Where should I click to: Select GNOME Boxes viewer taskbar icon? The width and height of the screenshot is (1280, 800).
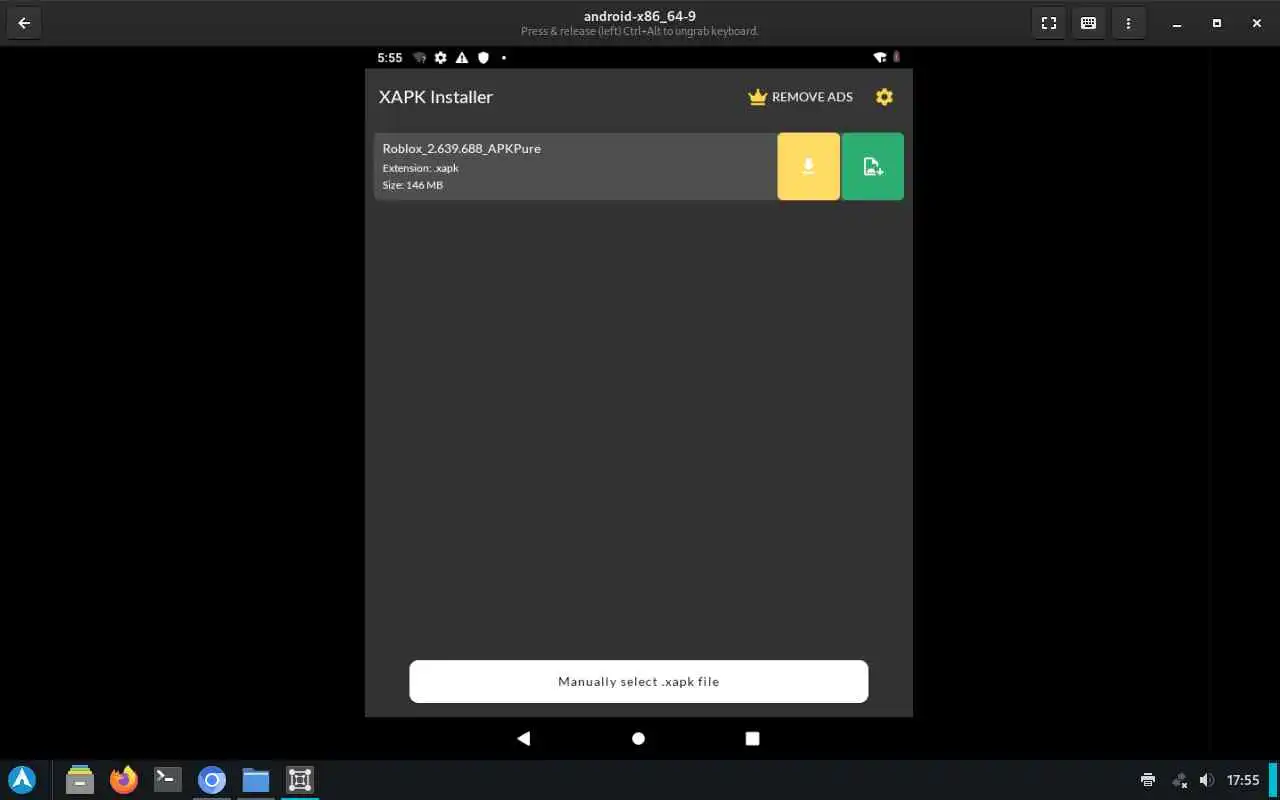(x=300, y=779)
